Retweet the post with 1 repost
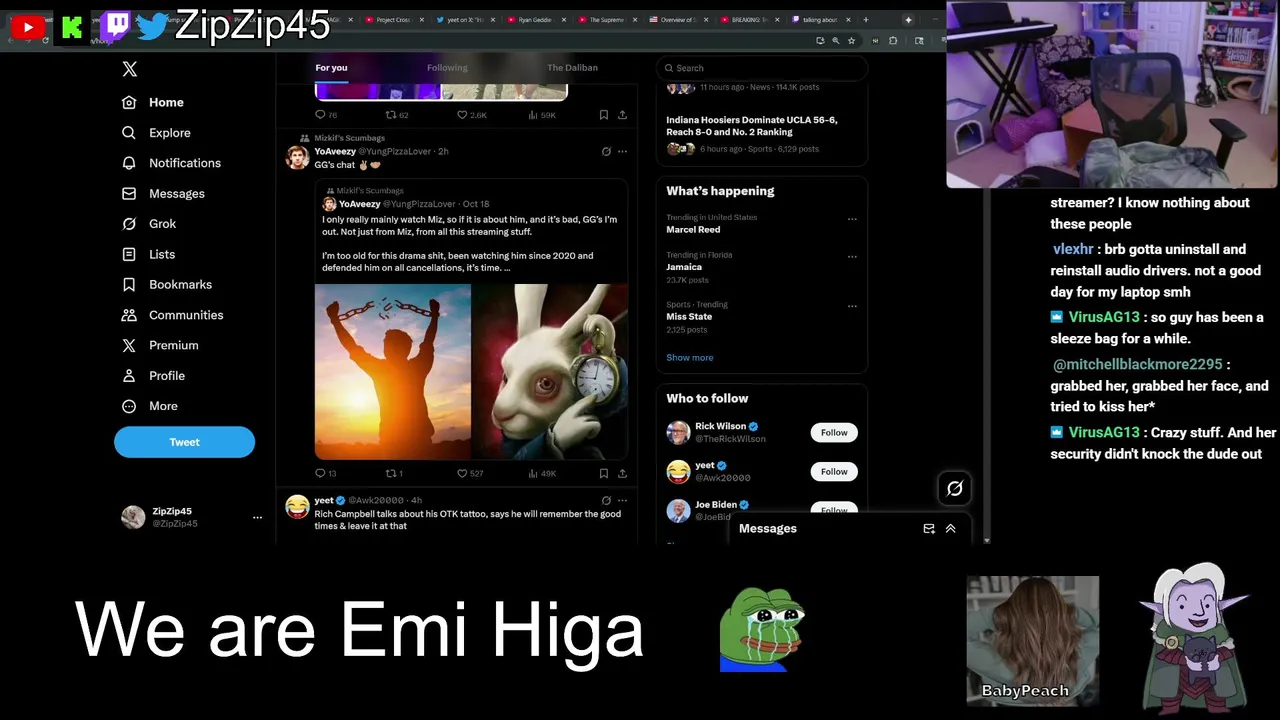This screenshot has height=720, width=1280. pos(394,474)
